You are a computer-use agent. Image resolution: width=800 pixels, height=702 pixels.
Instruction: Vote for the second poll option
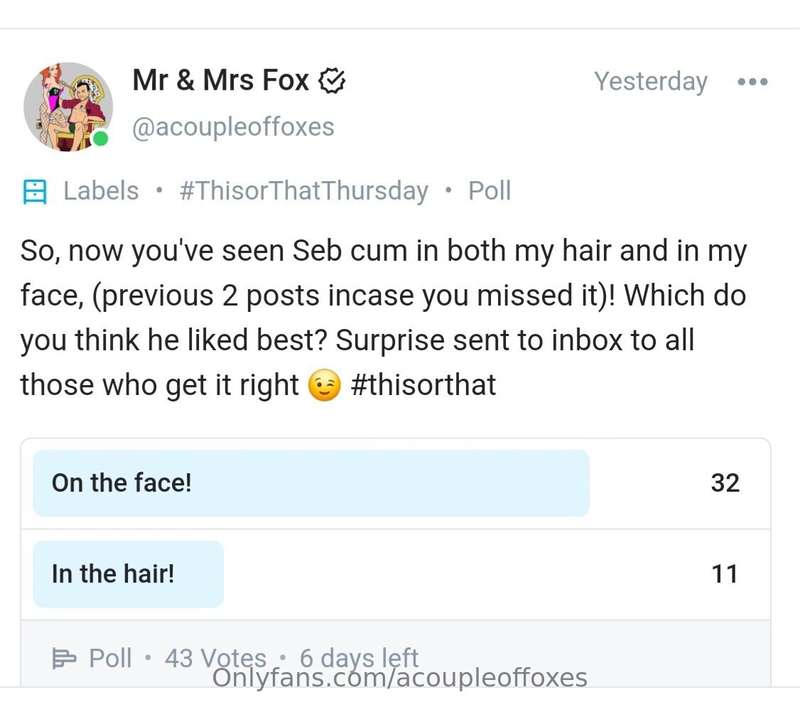click(x=128, y=574)
